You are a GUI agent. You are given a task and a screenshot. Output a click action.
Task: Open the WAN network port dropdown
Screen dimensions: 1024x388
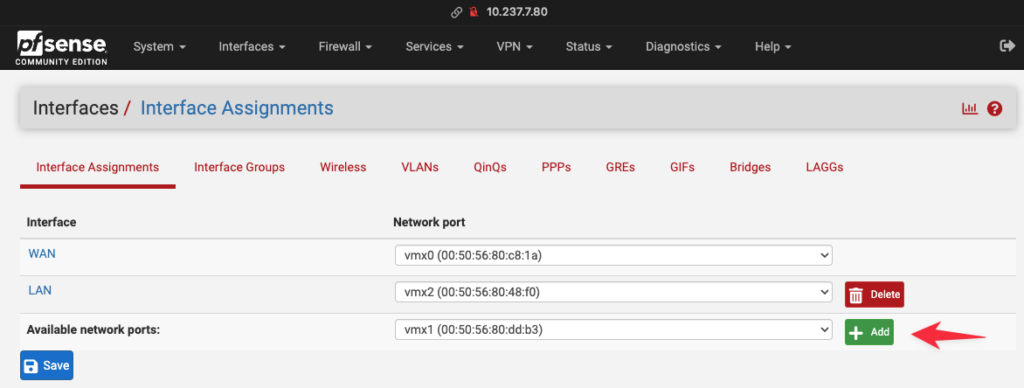click(613, 256)
